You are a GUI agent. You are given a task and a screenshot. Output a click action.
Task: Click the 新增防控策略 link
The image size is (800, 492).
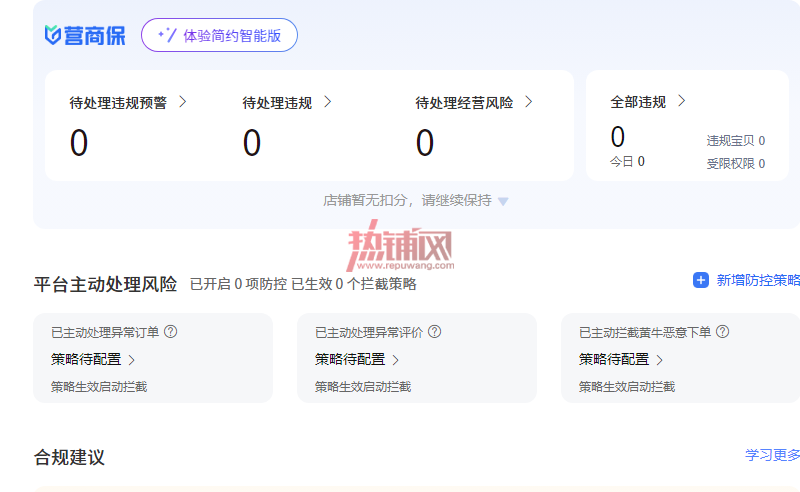pos(758,280)
